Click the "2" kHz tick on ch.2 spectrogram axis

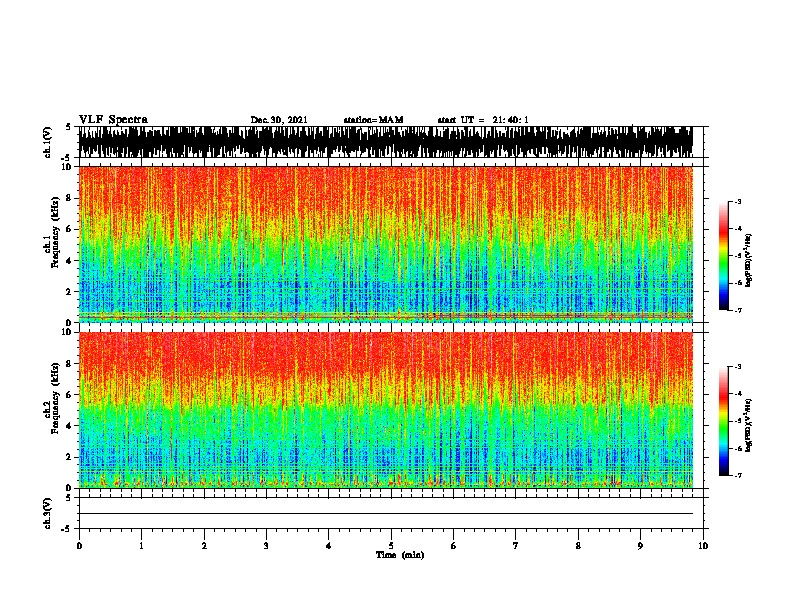[70, 457]
